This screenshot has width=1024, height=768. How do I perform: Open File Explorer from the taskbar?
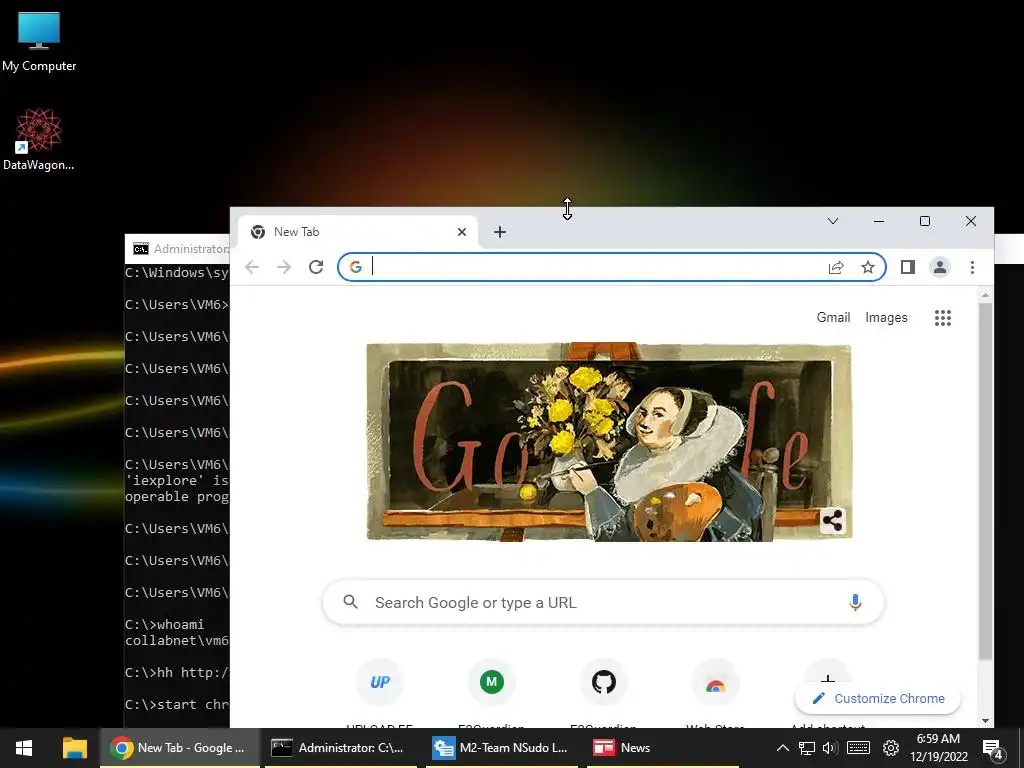74,748
